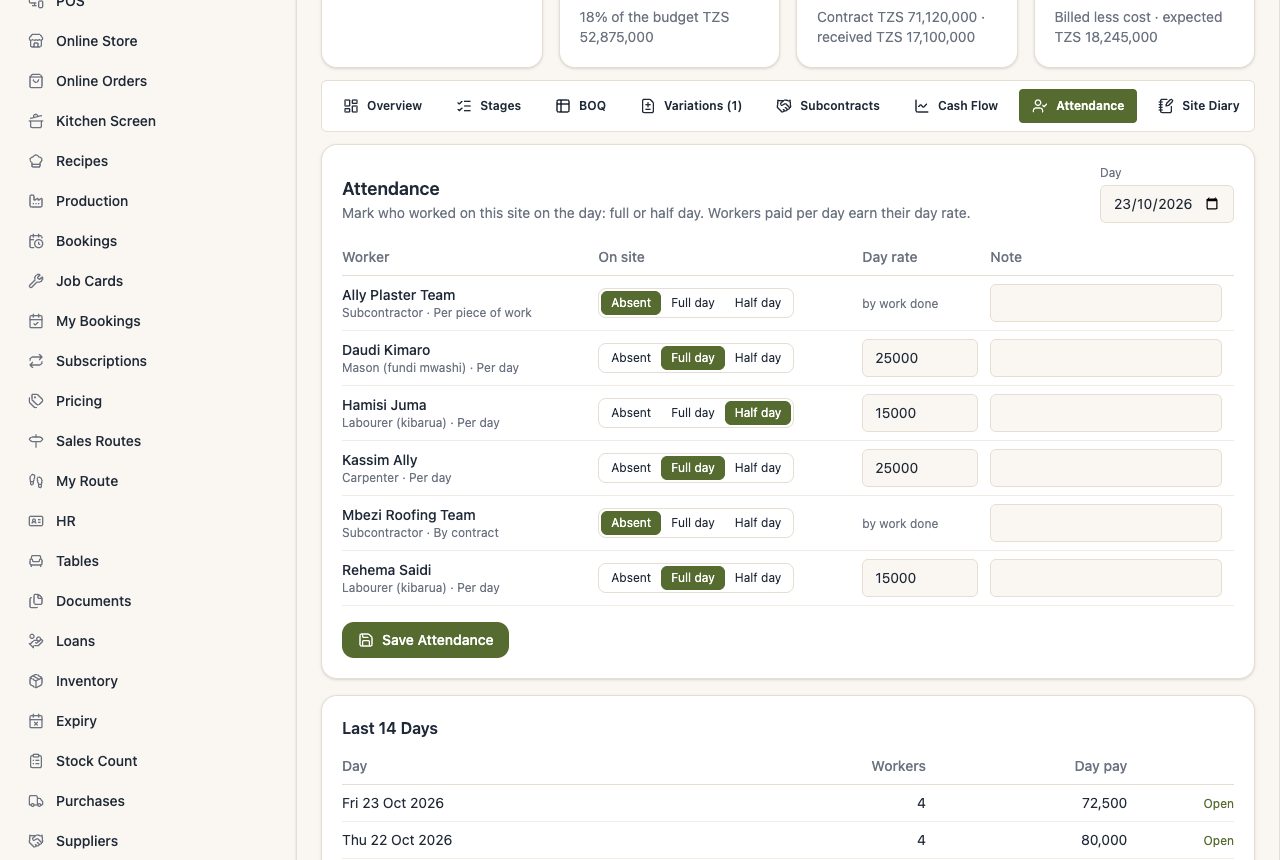This screenshot has height=860, width=1280.
Task: Open HR id-card icon
Action: click(36, 521)
